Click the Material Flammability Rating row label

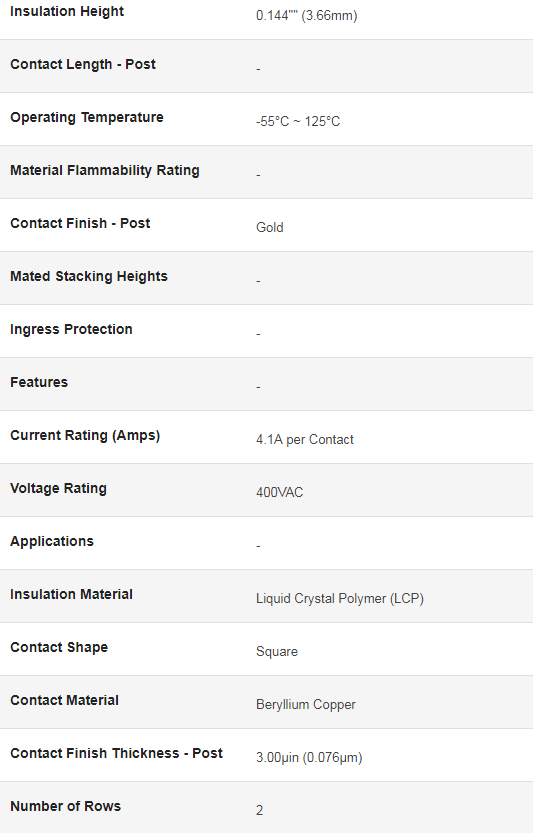point(105,171)
